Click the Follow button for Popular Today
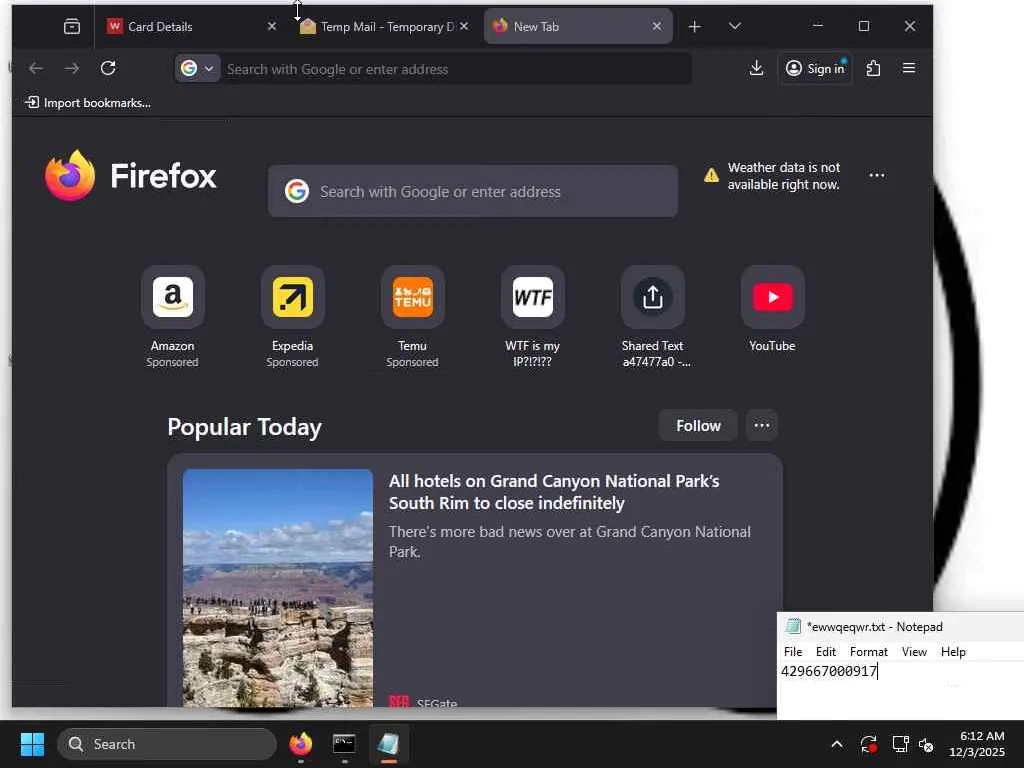The image size is (1024, 768). click(x=698, y=425)
